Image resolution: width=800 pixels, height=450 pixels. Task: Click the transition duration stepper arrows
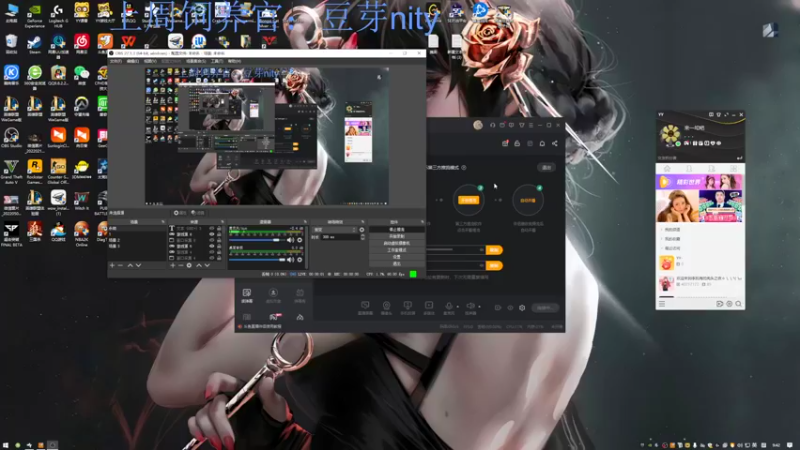[362, 237]
